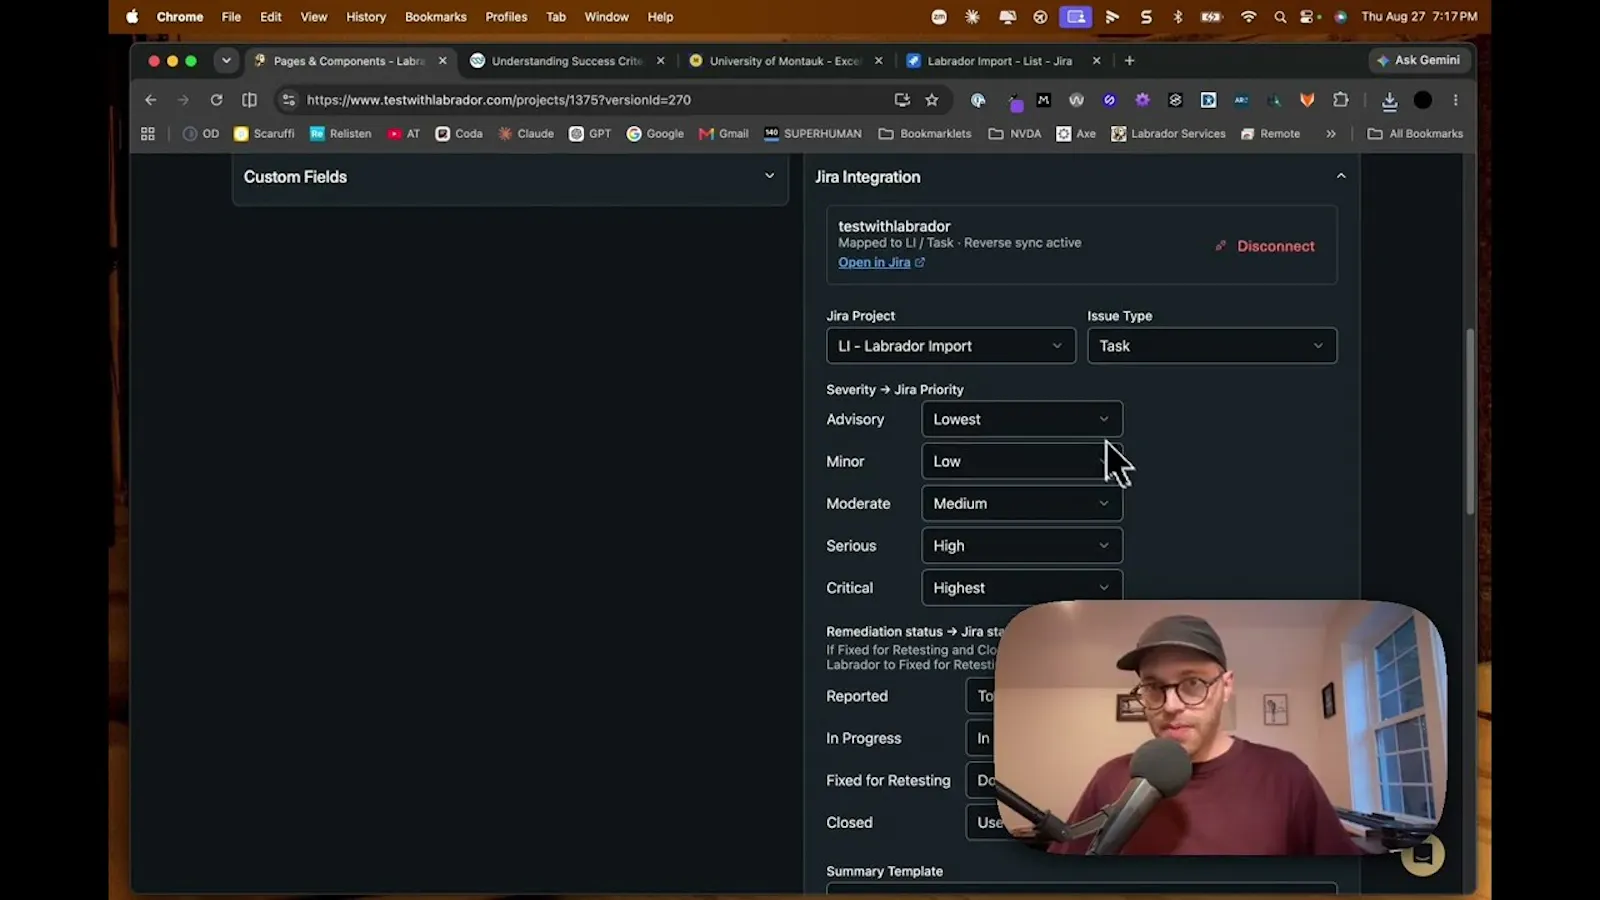Click the page vertical scrollbar

coord(1470,421)
